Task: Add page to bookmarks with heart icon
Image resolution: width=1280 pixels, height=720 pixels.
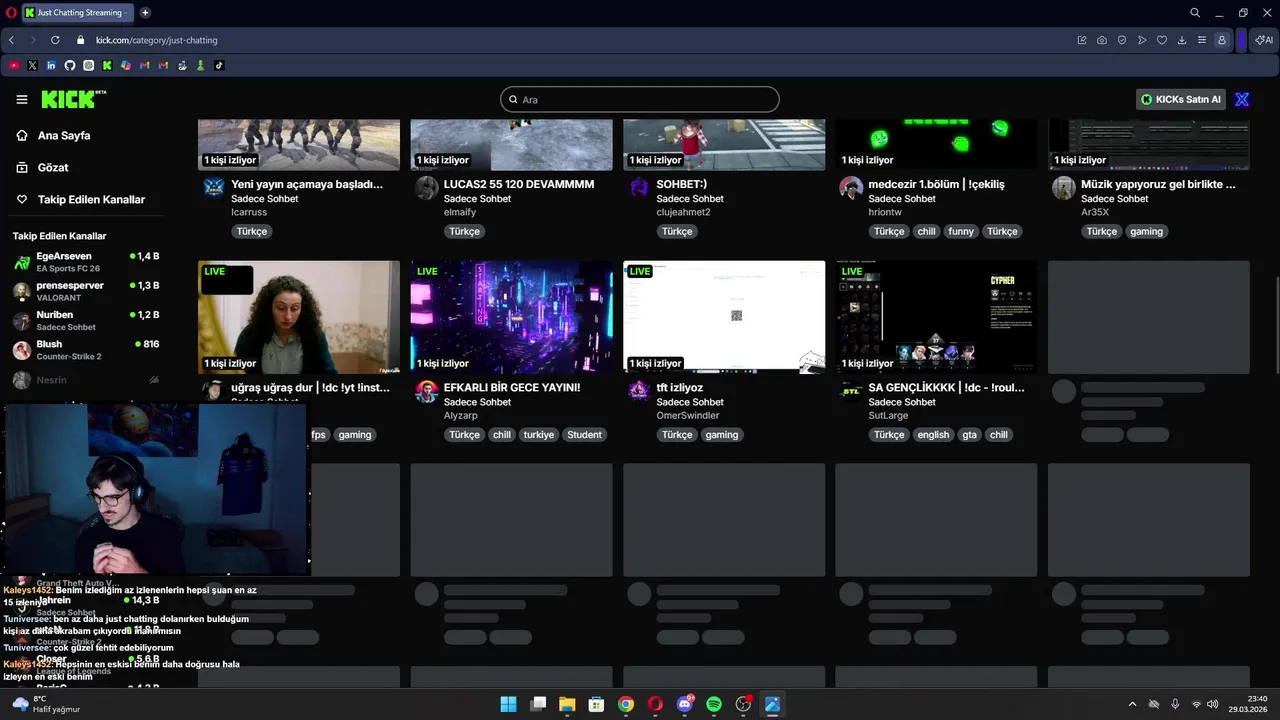Action: pyautogui.click(x=1162, y=40)
